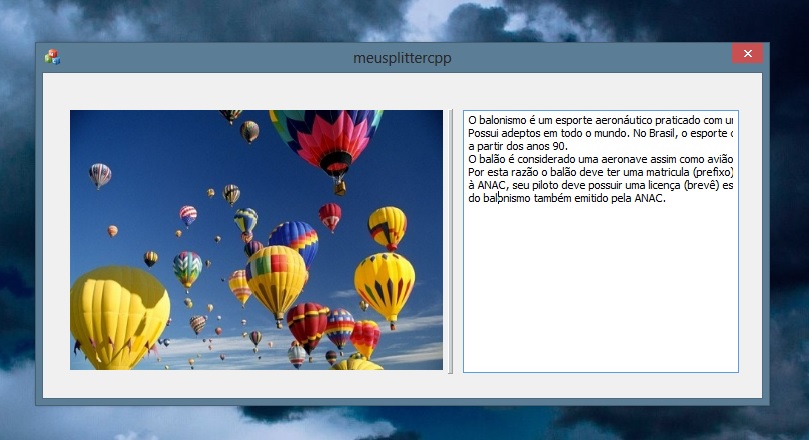
Task: Click the small white striped balloon at far left
Action: 100,175
